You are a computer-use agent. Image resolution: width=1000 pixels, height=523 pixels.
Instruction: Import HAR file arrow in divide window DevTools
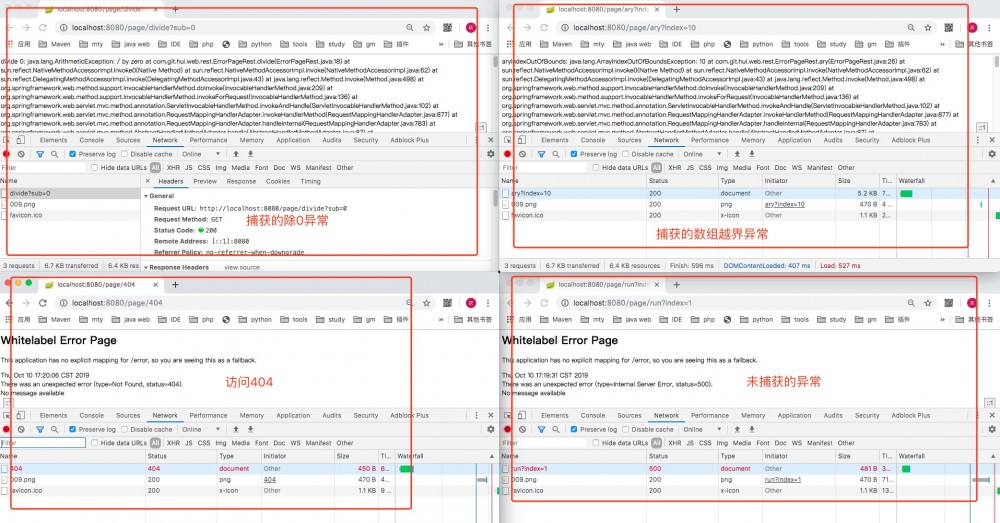click(235, 154)
